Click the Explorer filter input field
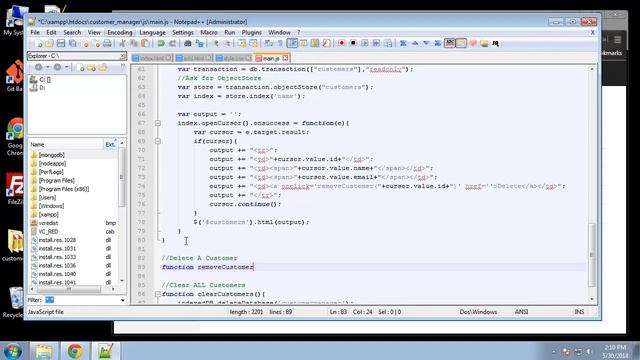 point(81,300)
